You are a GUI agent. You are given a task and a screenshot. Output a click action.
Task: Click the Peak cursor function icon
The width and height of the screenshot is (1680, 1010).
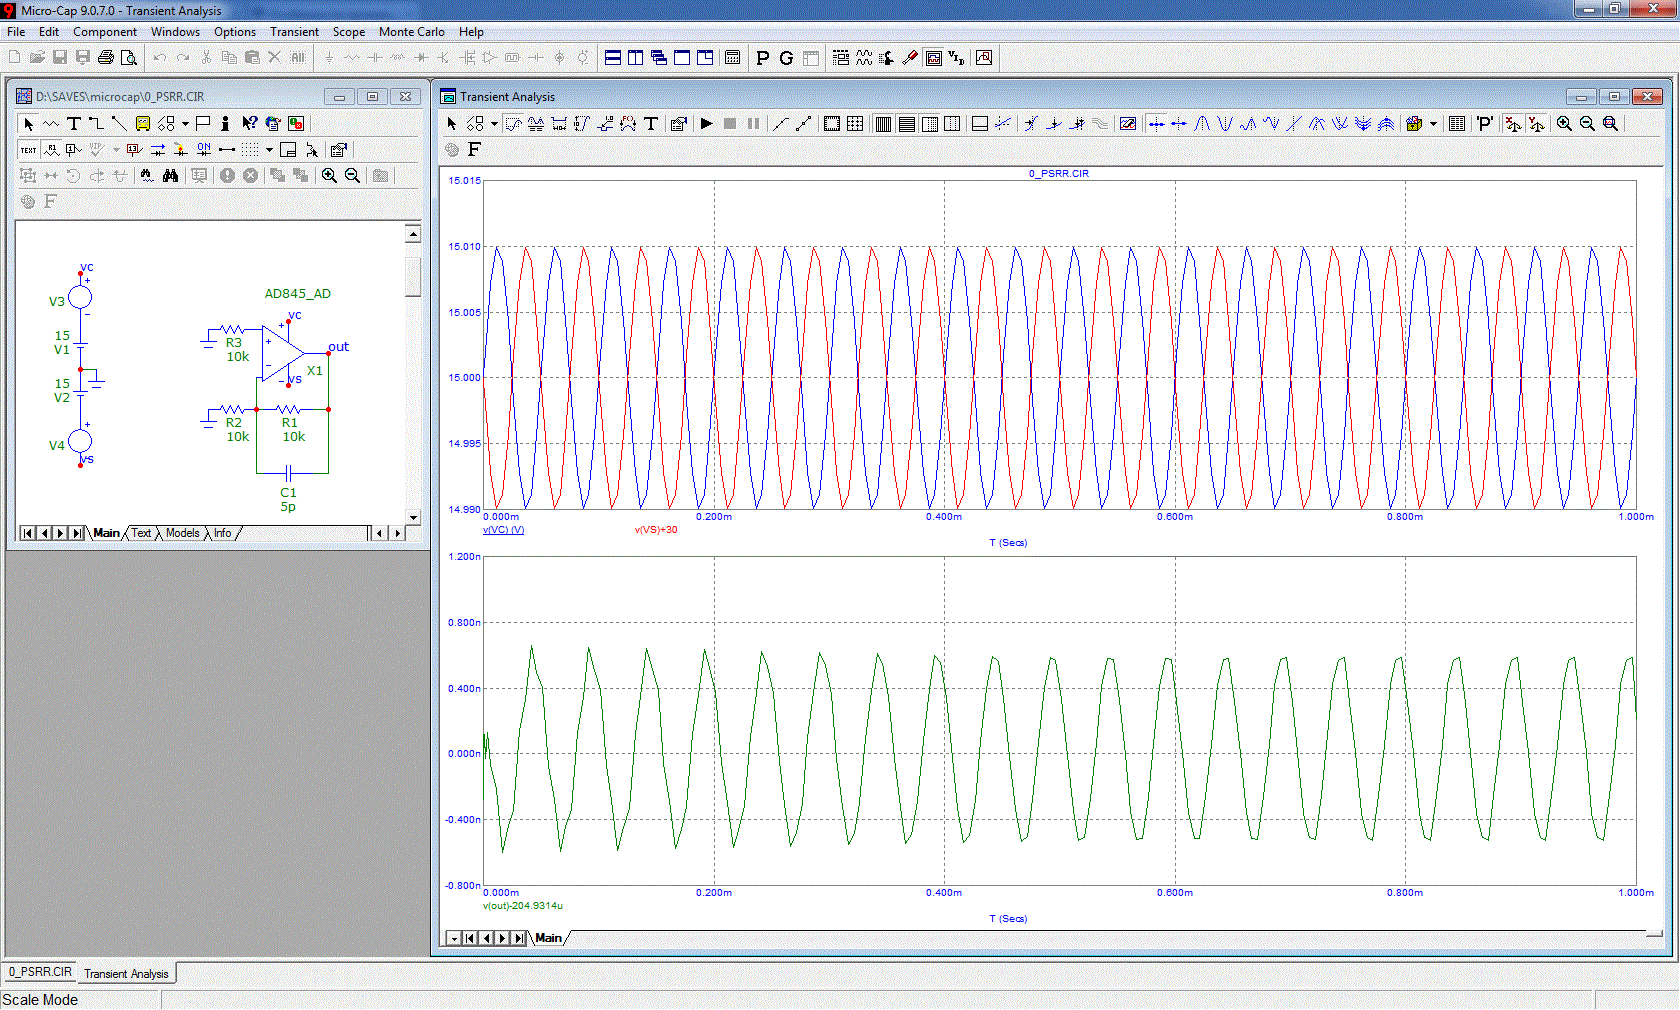pos(1202,124)
